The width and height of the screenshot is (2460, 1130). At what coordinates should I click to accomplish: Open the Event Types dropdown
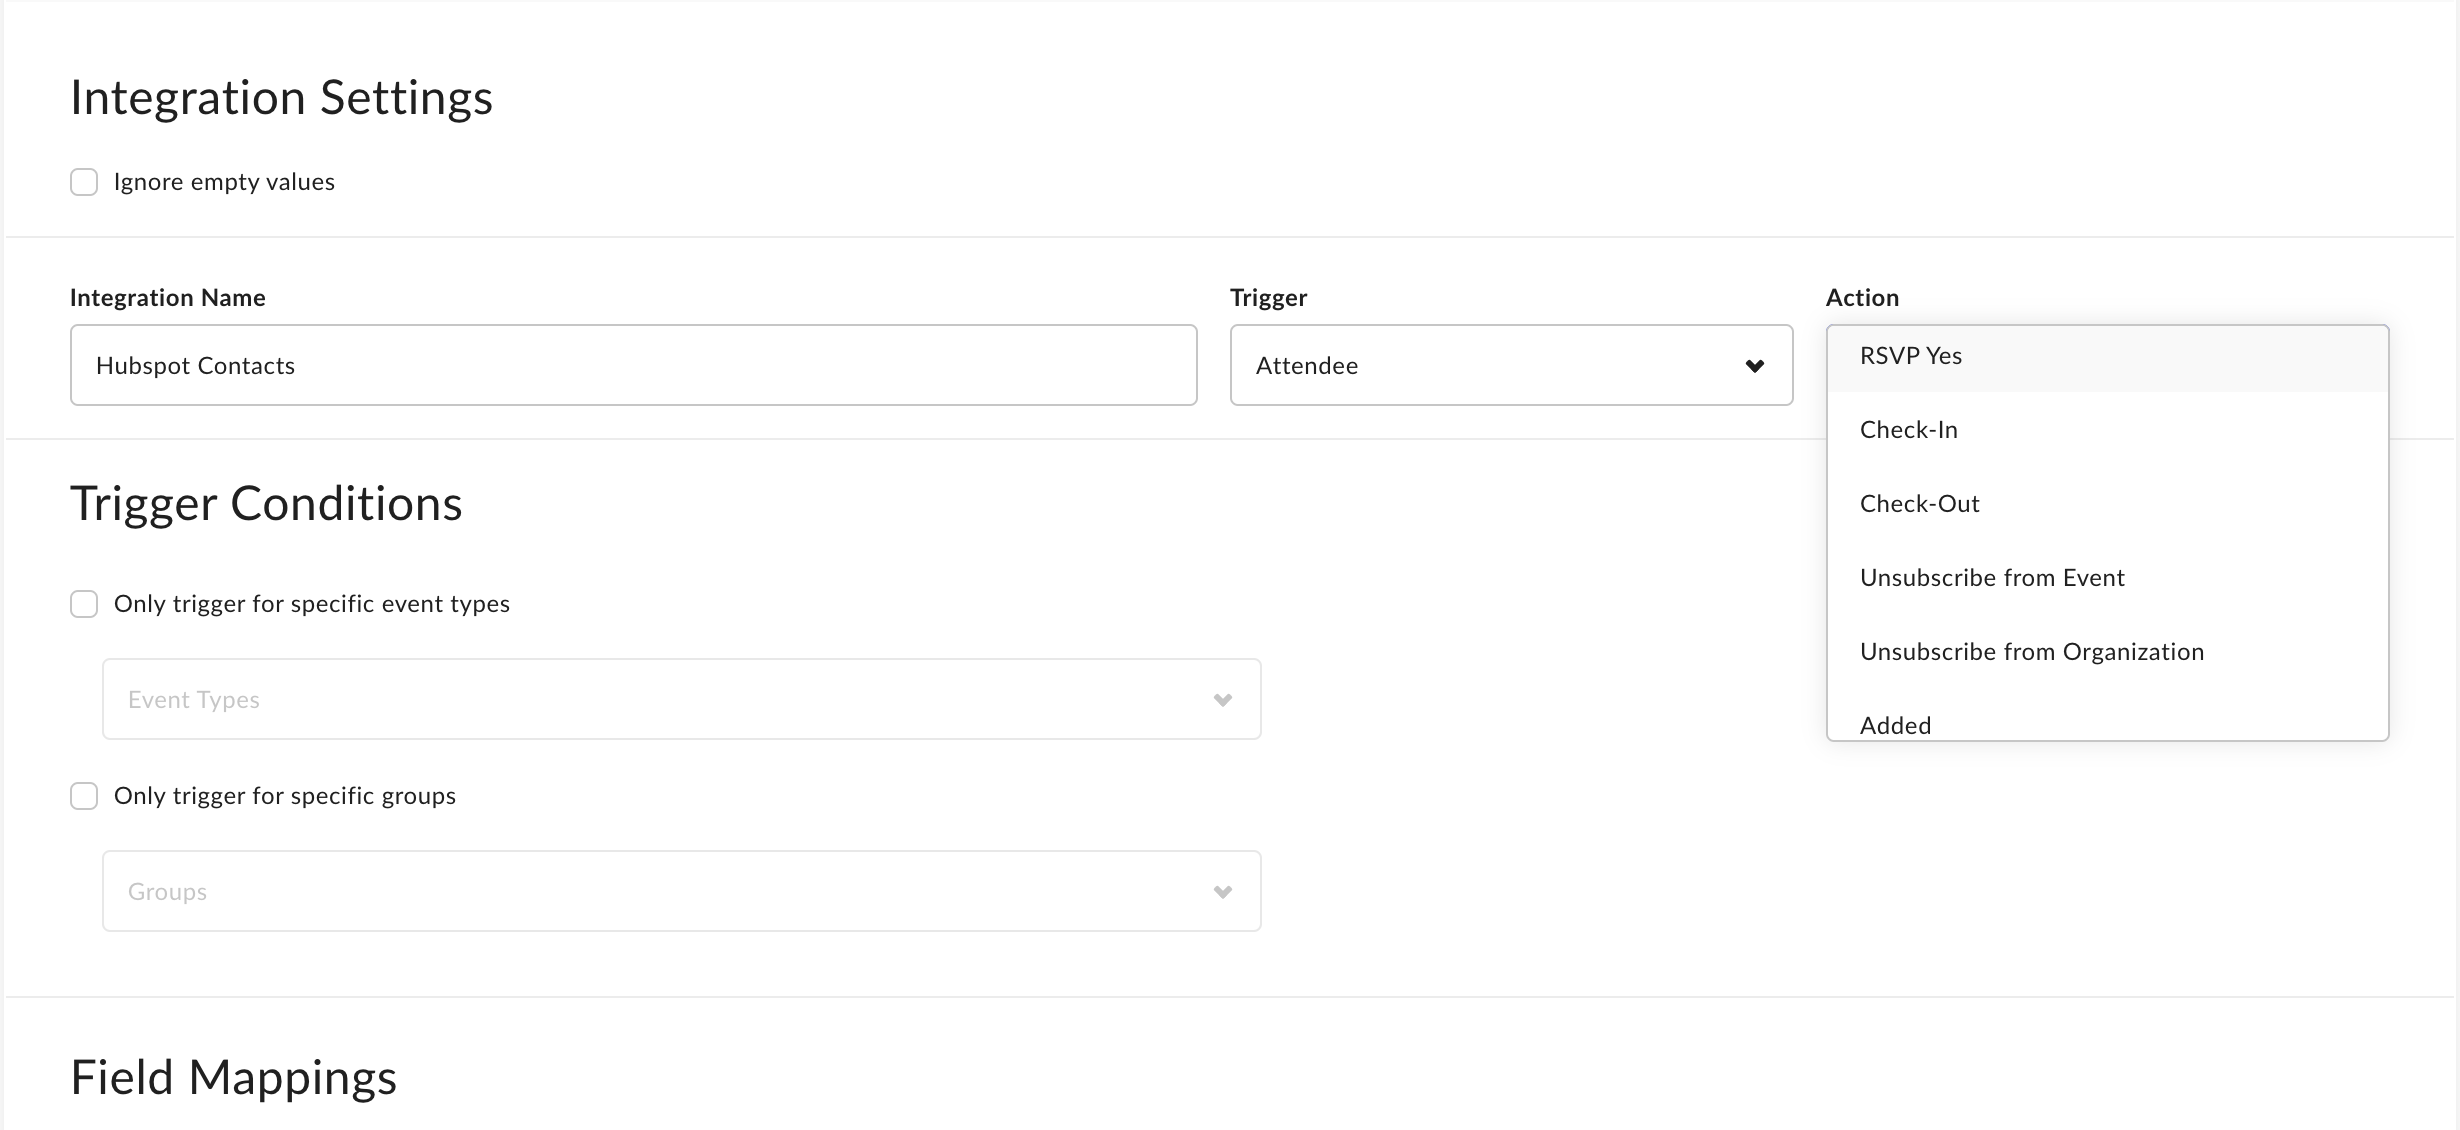pyautogui.click(x=681, y=699)
